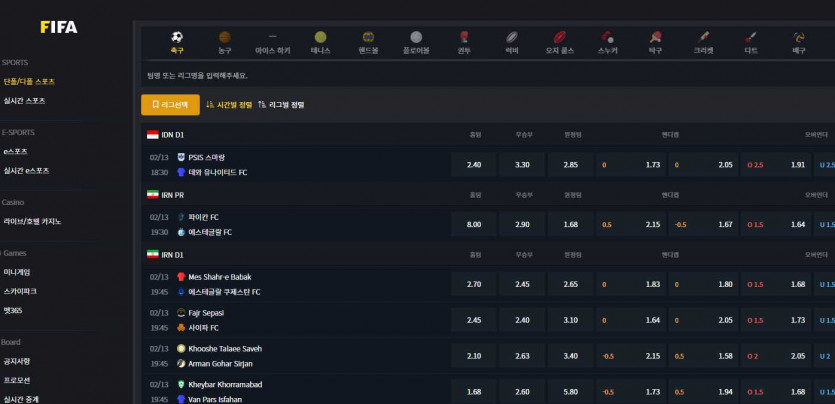Select the 다트 darts icon
This screenshot has width=835, height=404.
click(751, 37)
